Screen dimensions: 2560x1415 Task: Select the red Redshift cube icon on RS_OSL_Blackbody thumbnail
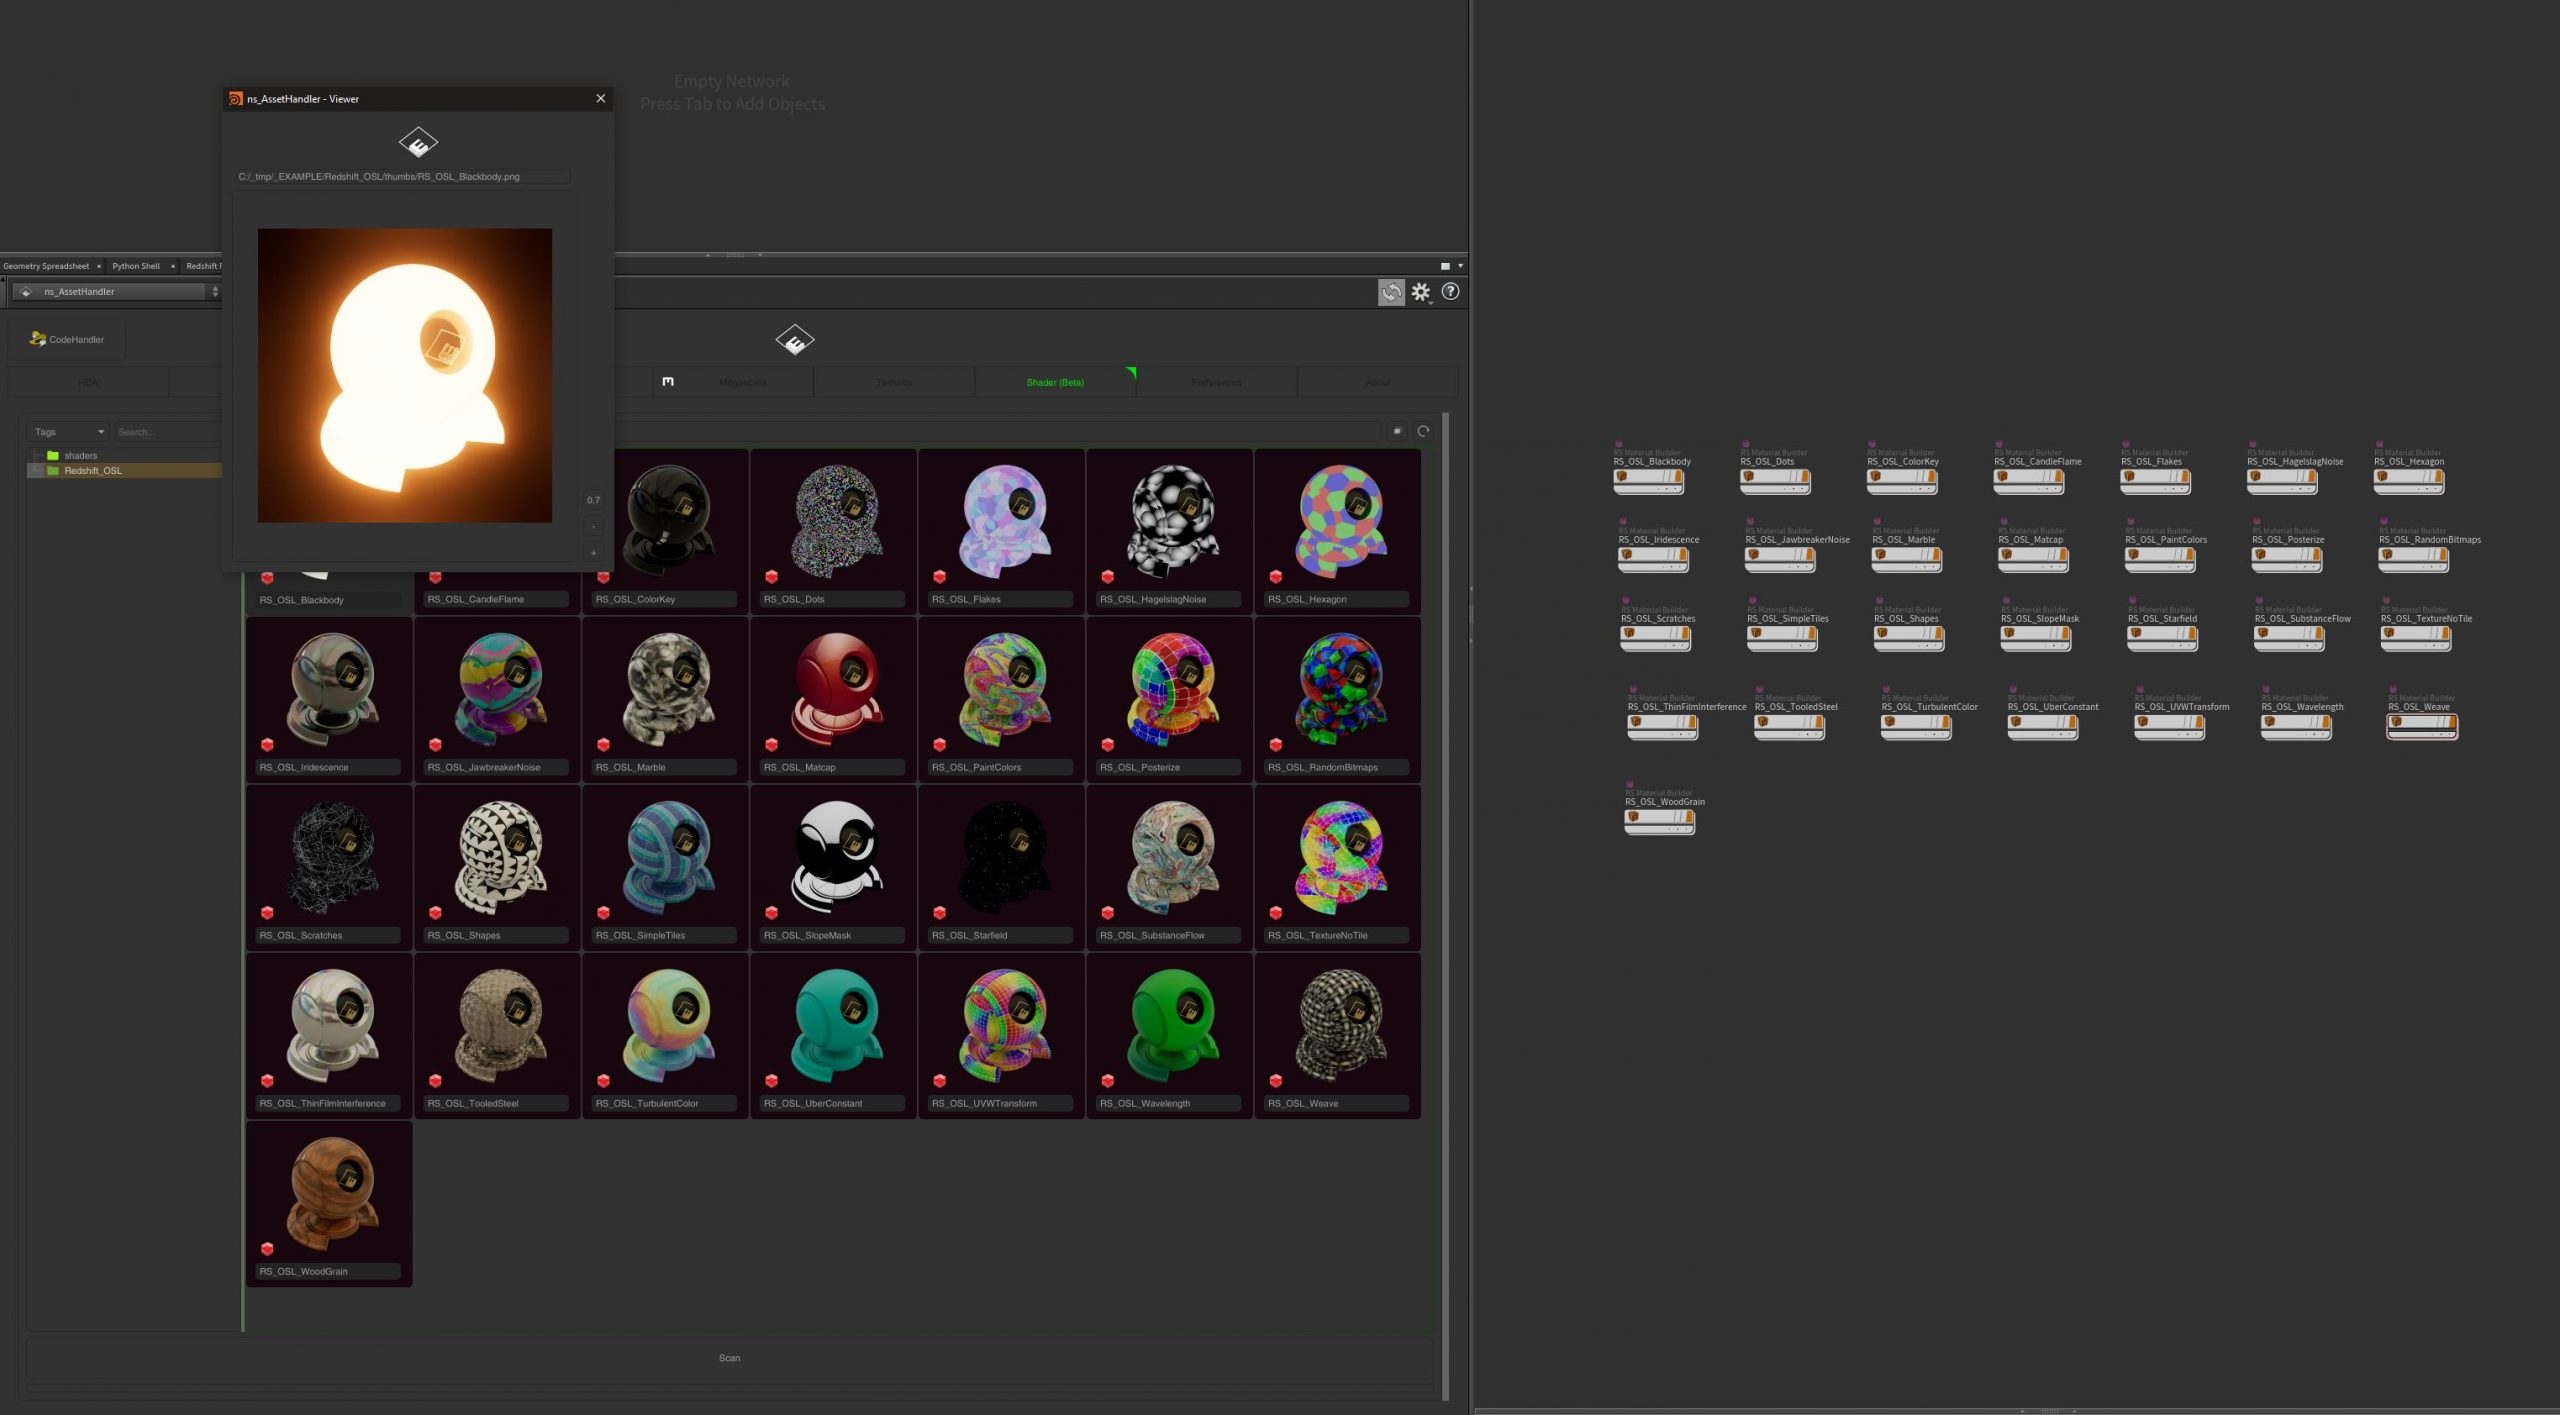pyautogui.click(x=267, y=577)
